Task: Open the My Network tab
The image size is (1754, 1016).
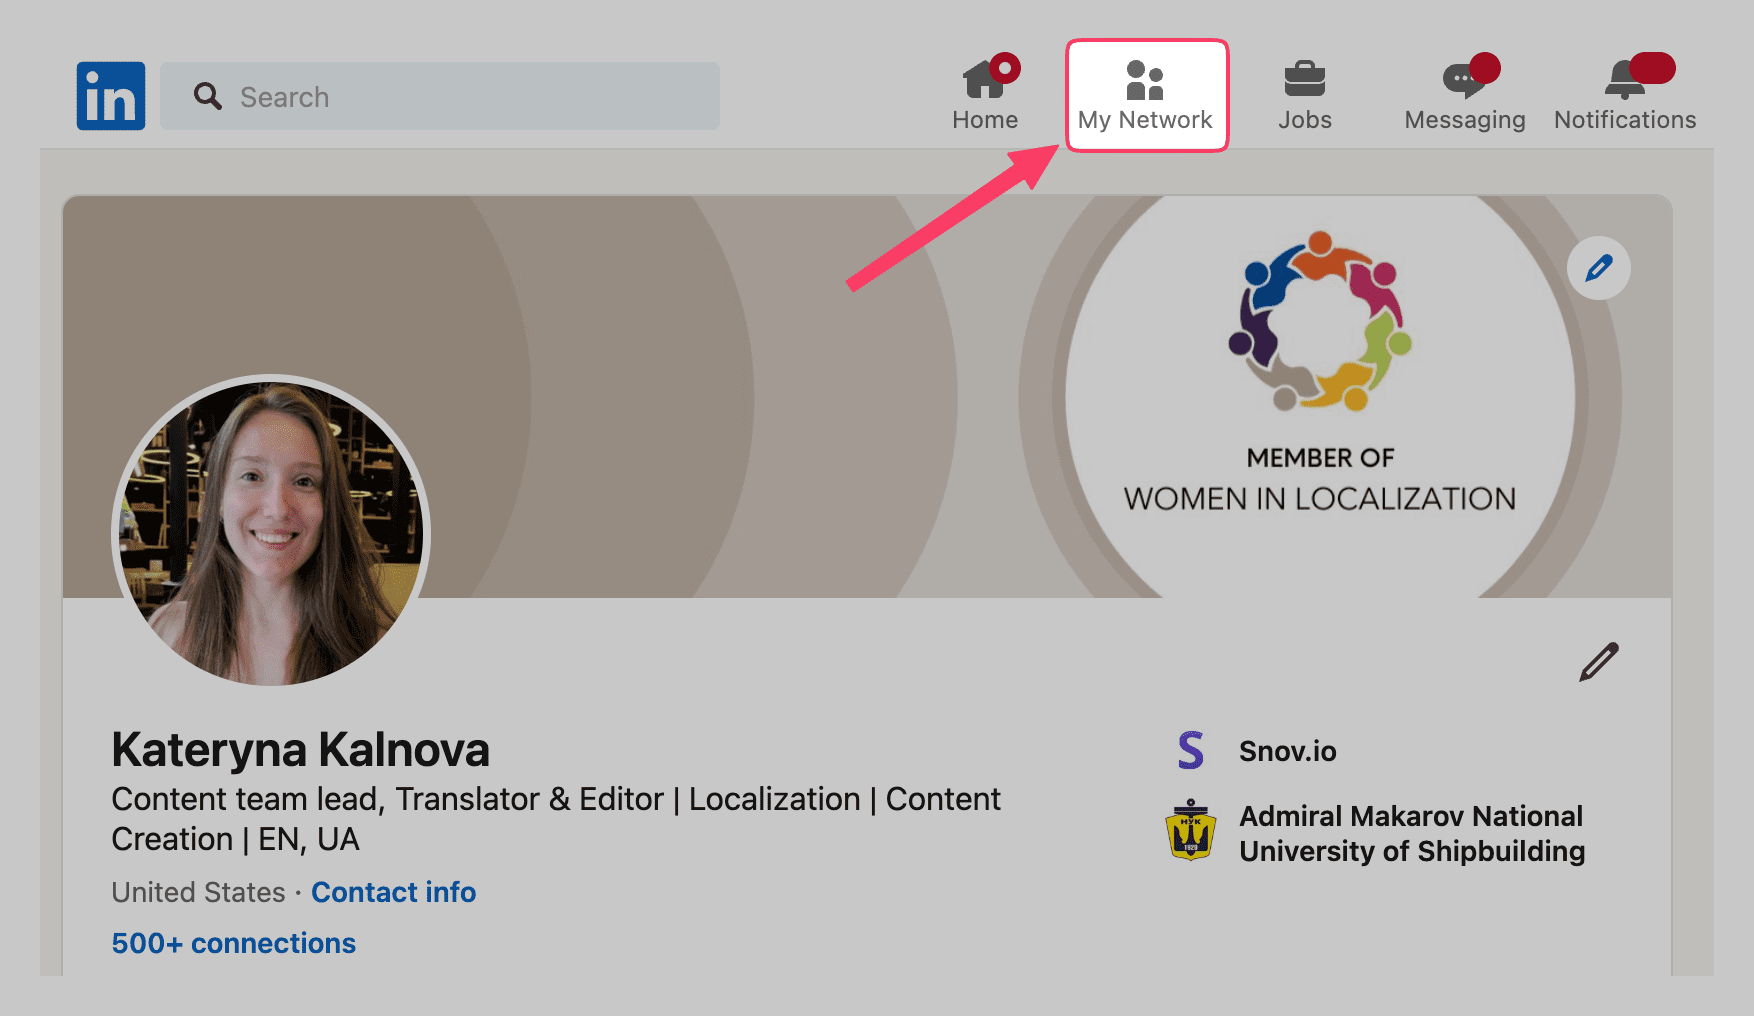Action: pyautogui.click(x=1146, y=96)
